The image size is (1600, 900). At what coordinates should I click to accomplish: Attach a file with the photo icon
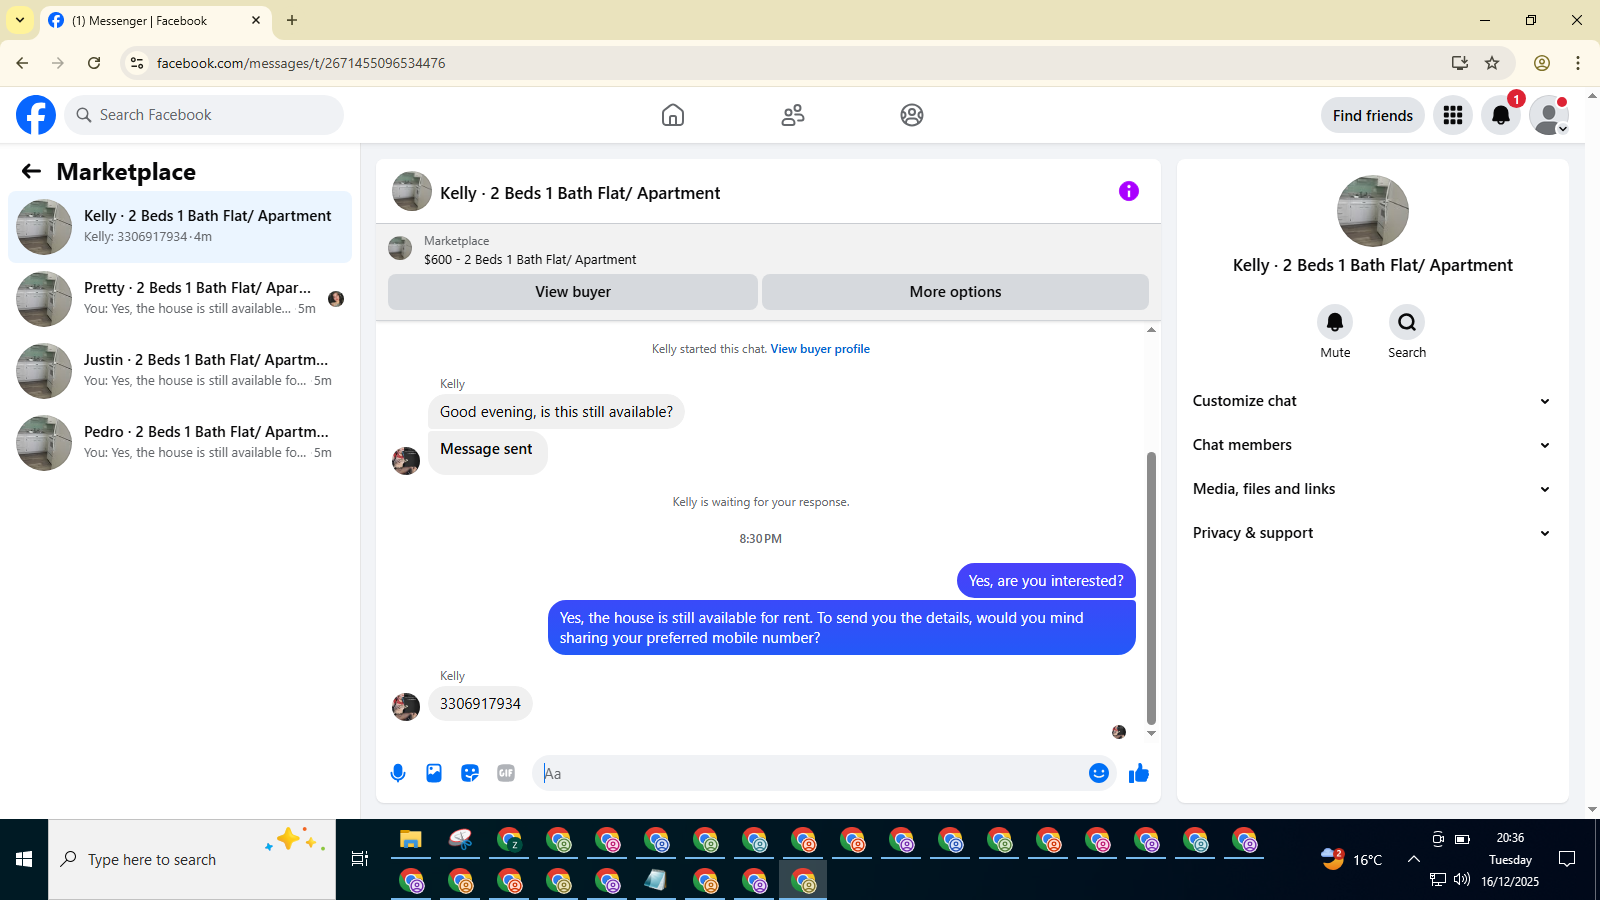[x=434, y=773]
